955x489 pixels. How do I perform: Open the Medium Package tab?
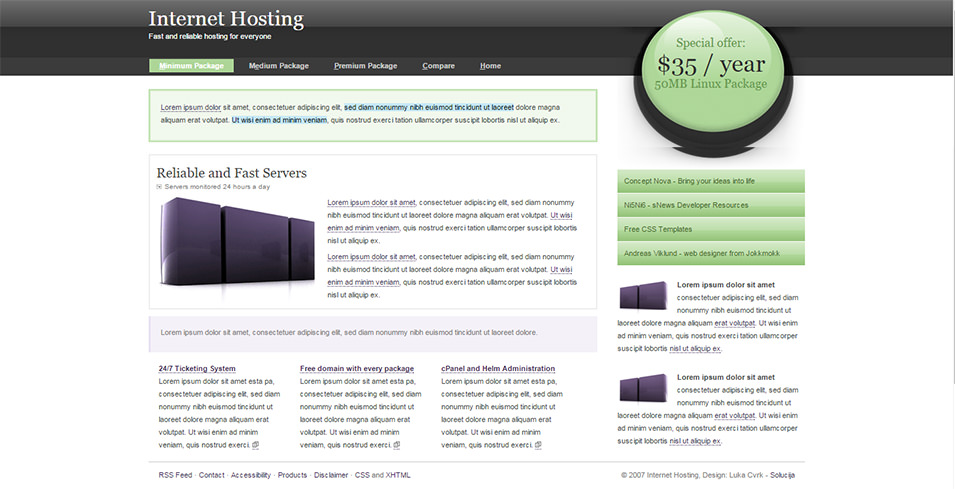(278, 66)
